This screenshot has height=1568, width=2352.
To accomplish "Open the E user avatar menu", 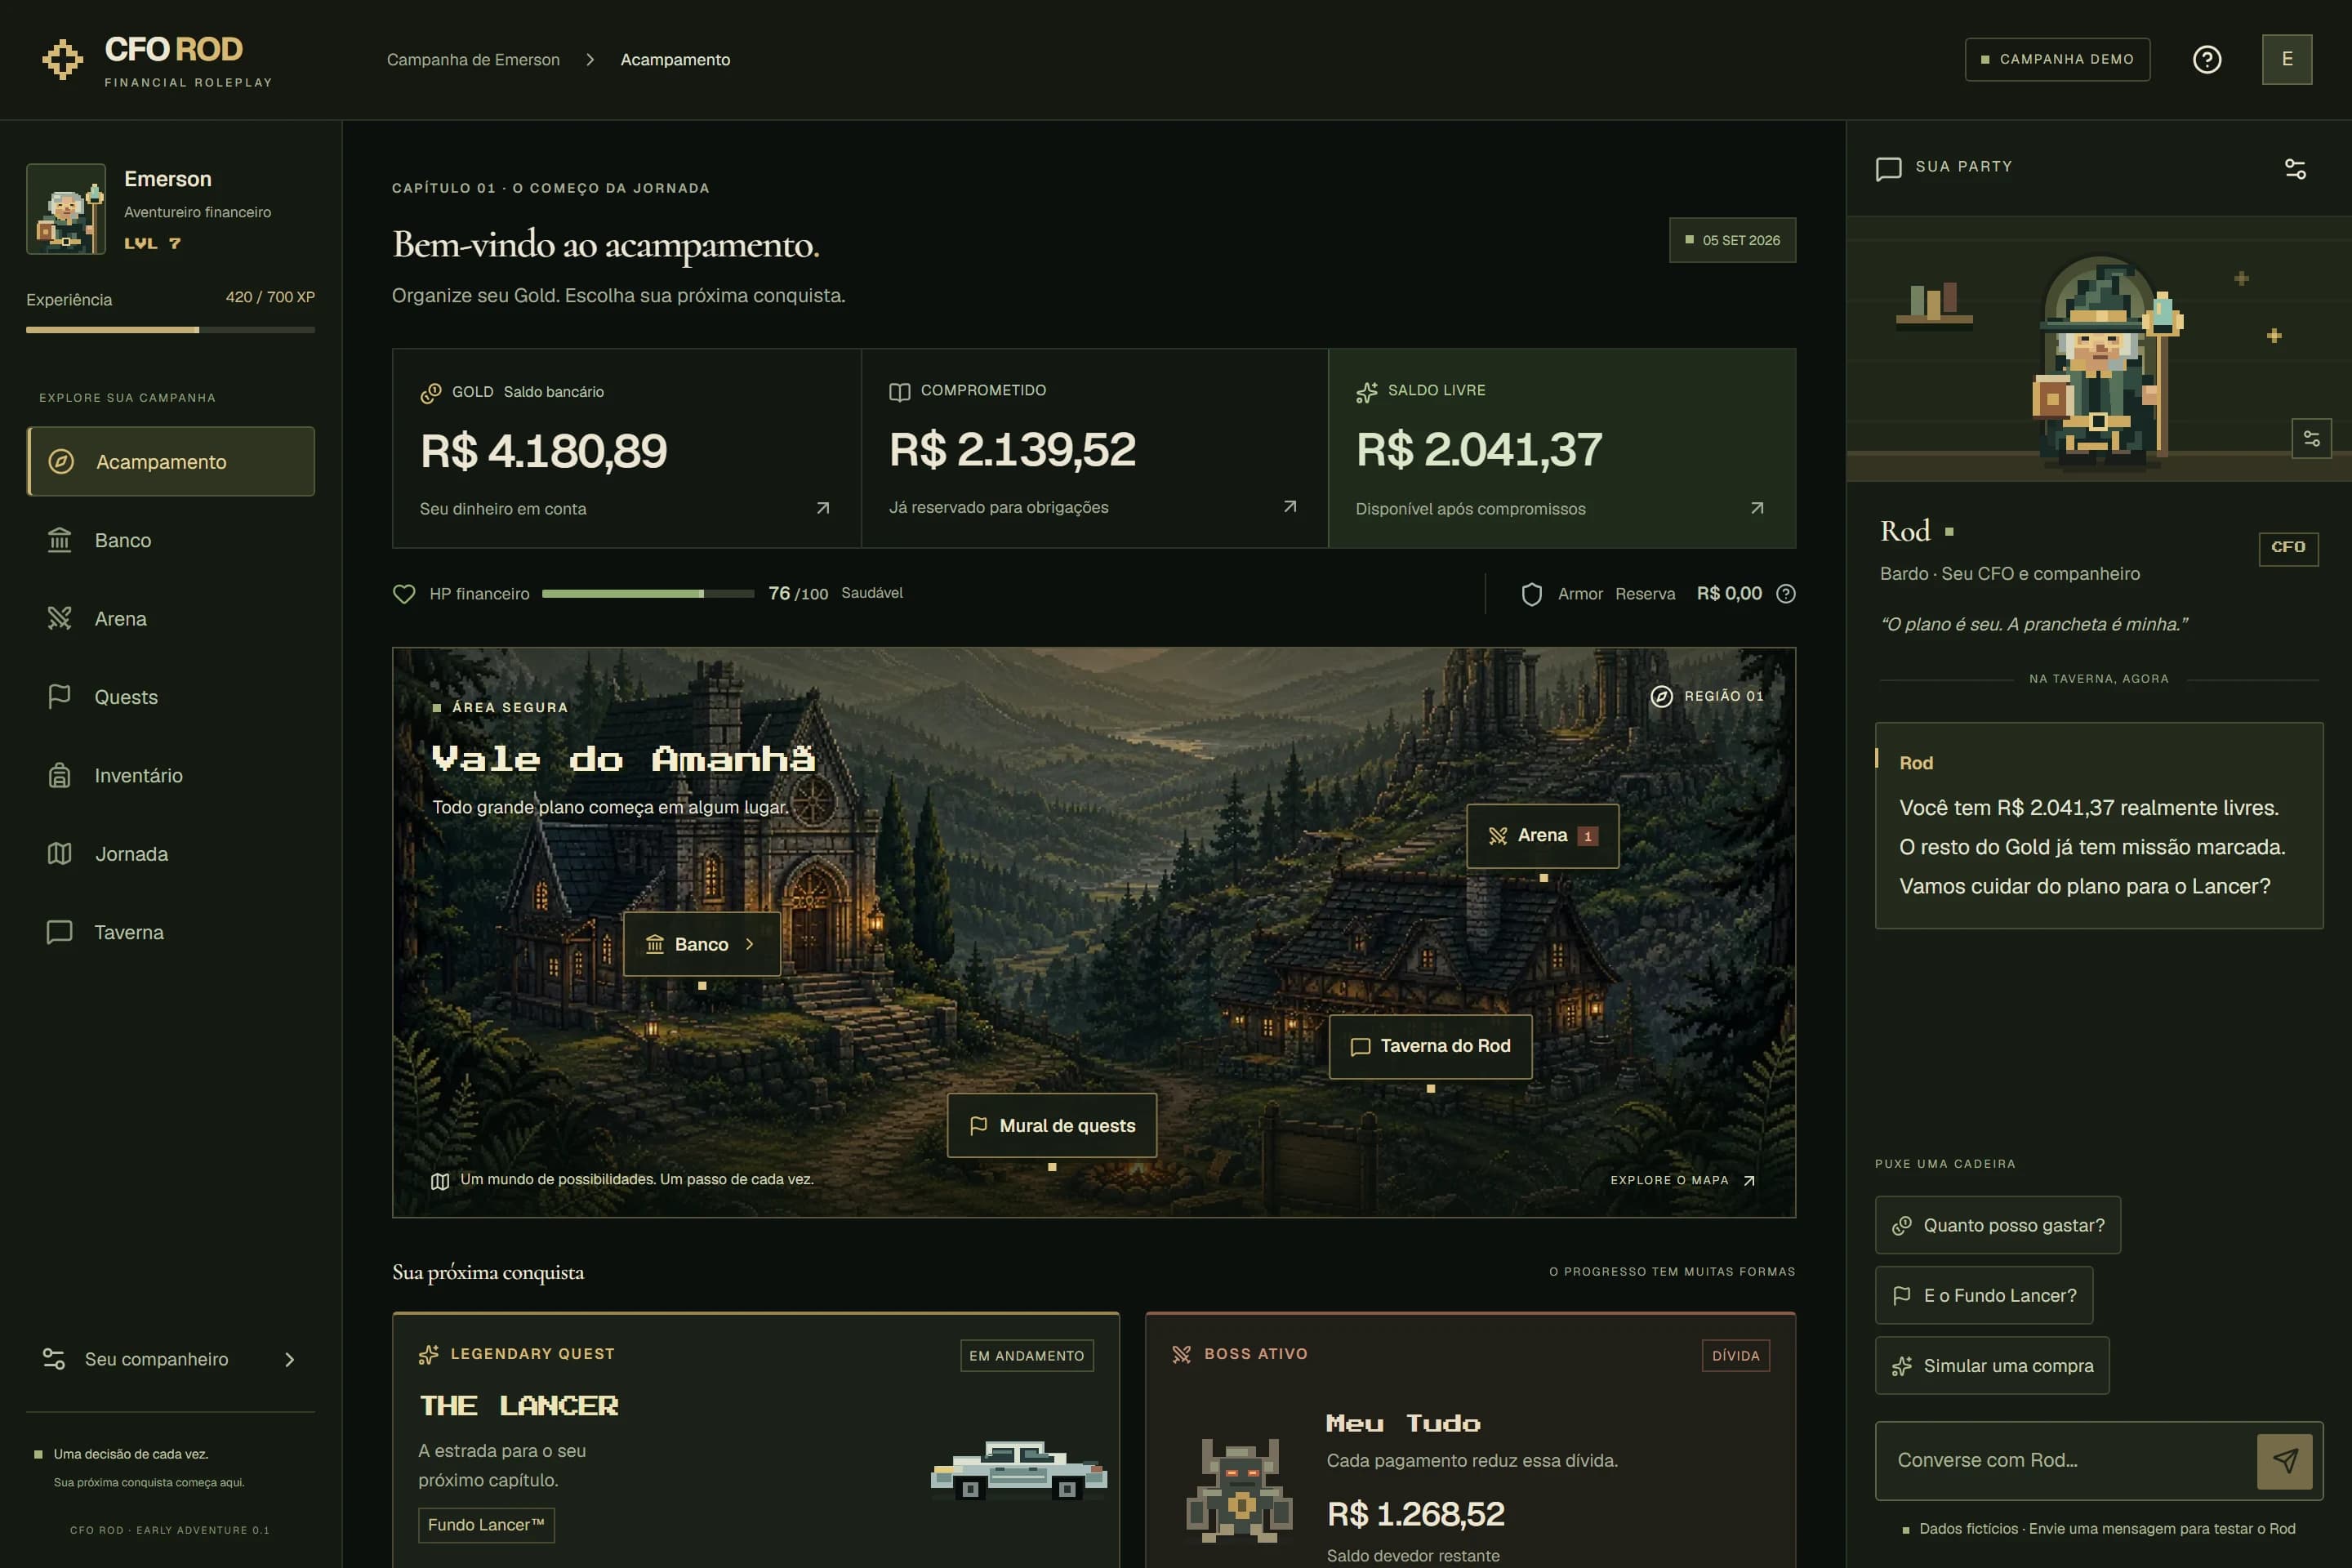I will [2287, 60].
